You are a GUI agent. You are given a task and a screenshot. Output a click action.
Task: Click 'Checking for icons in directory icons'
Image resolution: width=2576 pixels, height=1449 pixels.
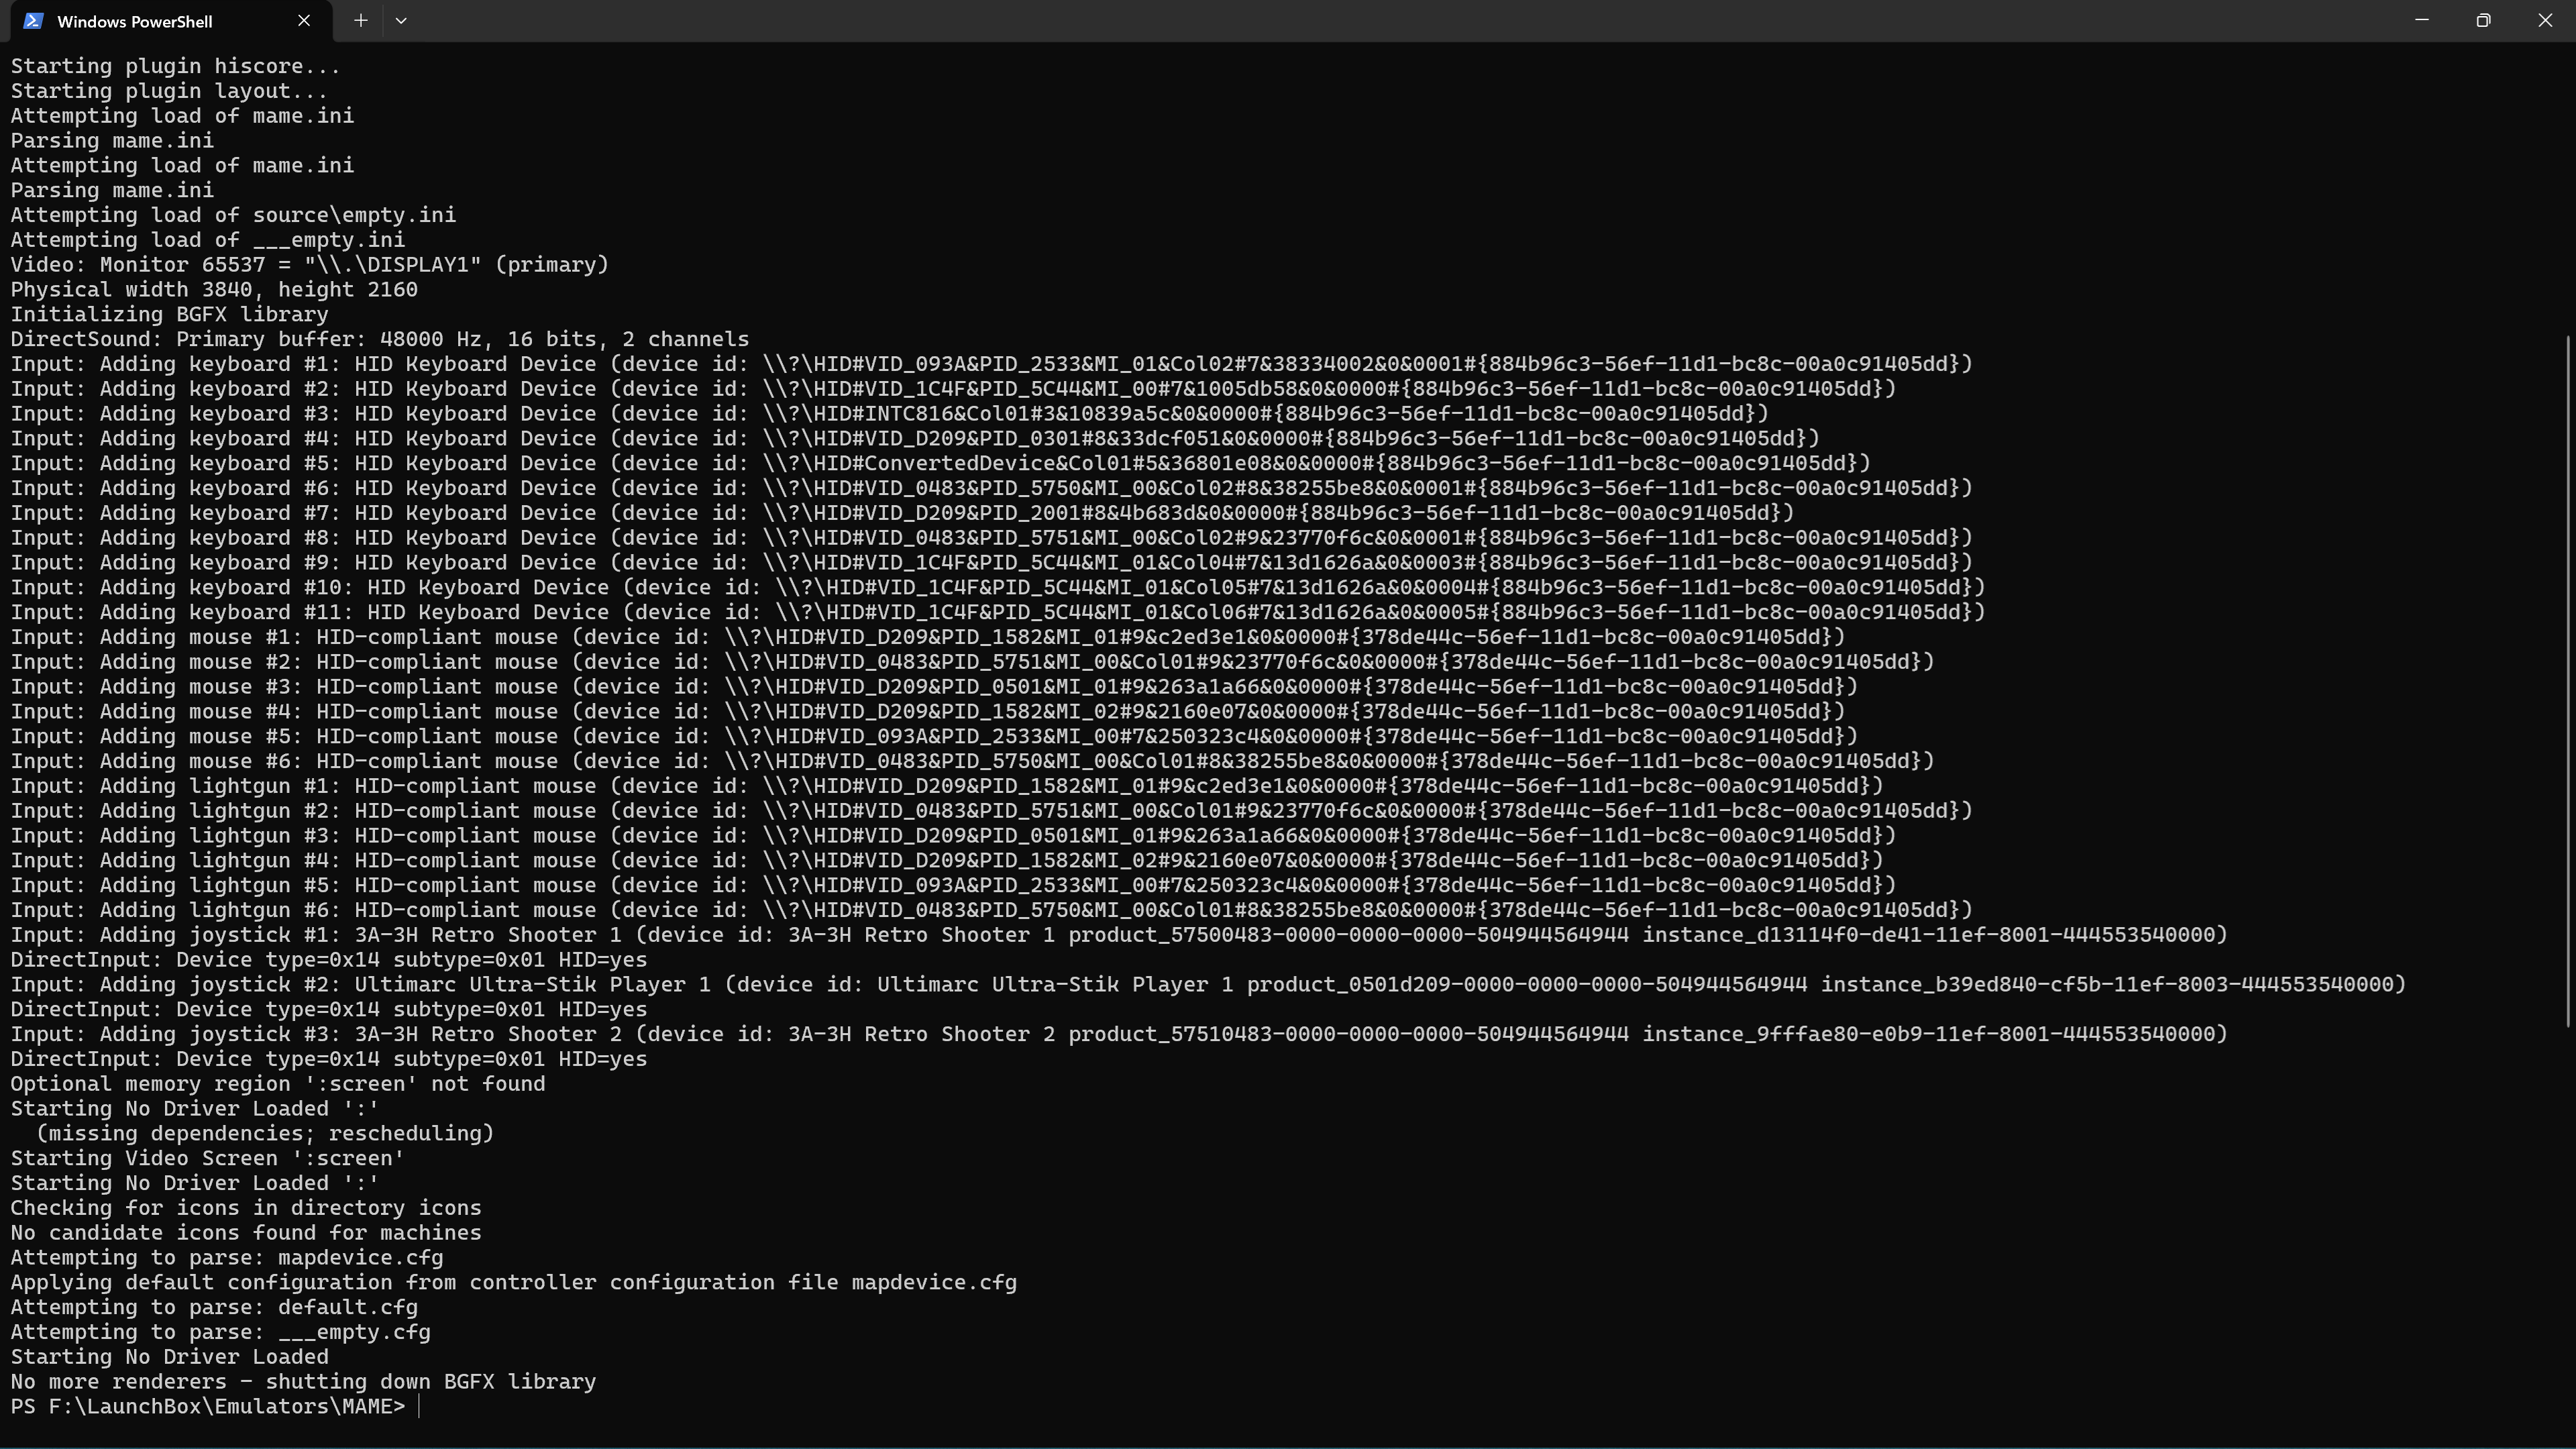point(246,1208)
